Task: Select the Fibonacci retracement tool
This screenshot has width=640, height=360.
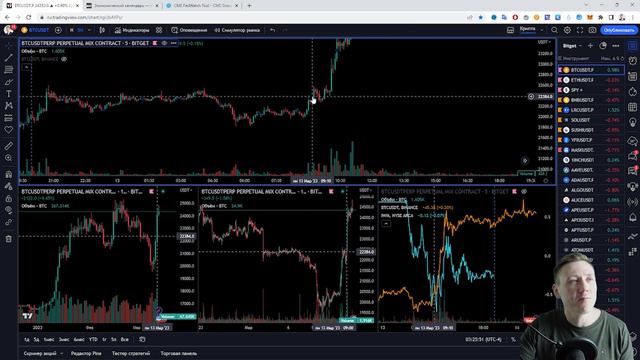Action: tap(9, 70)
